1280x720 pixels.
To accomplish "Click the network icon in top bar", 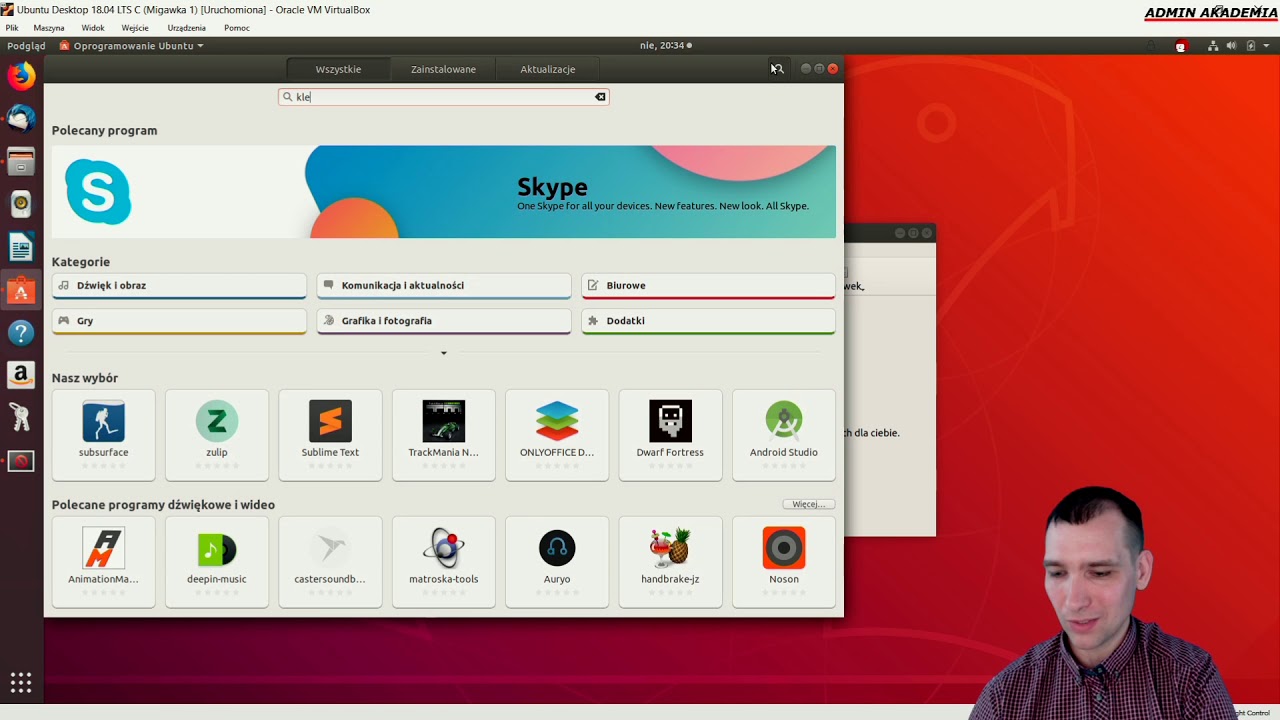I will coord(1213,46).
